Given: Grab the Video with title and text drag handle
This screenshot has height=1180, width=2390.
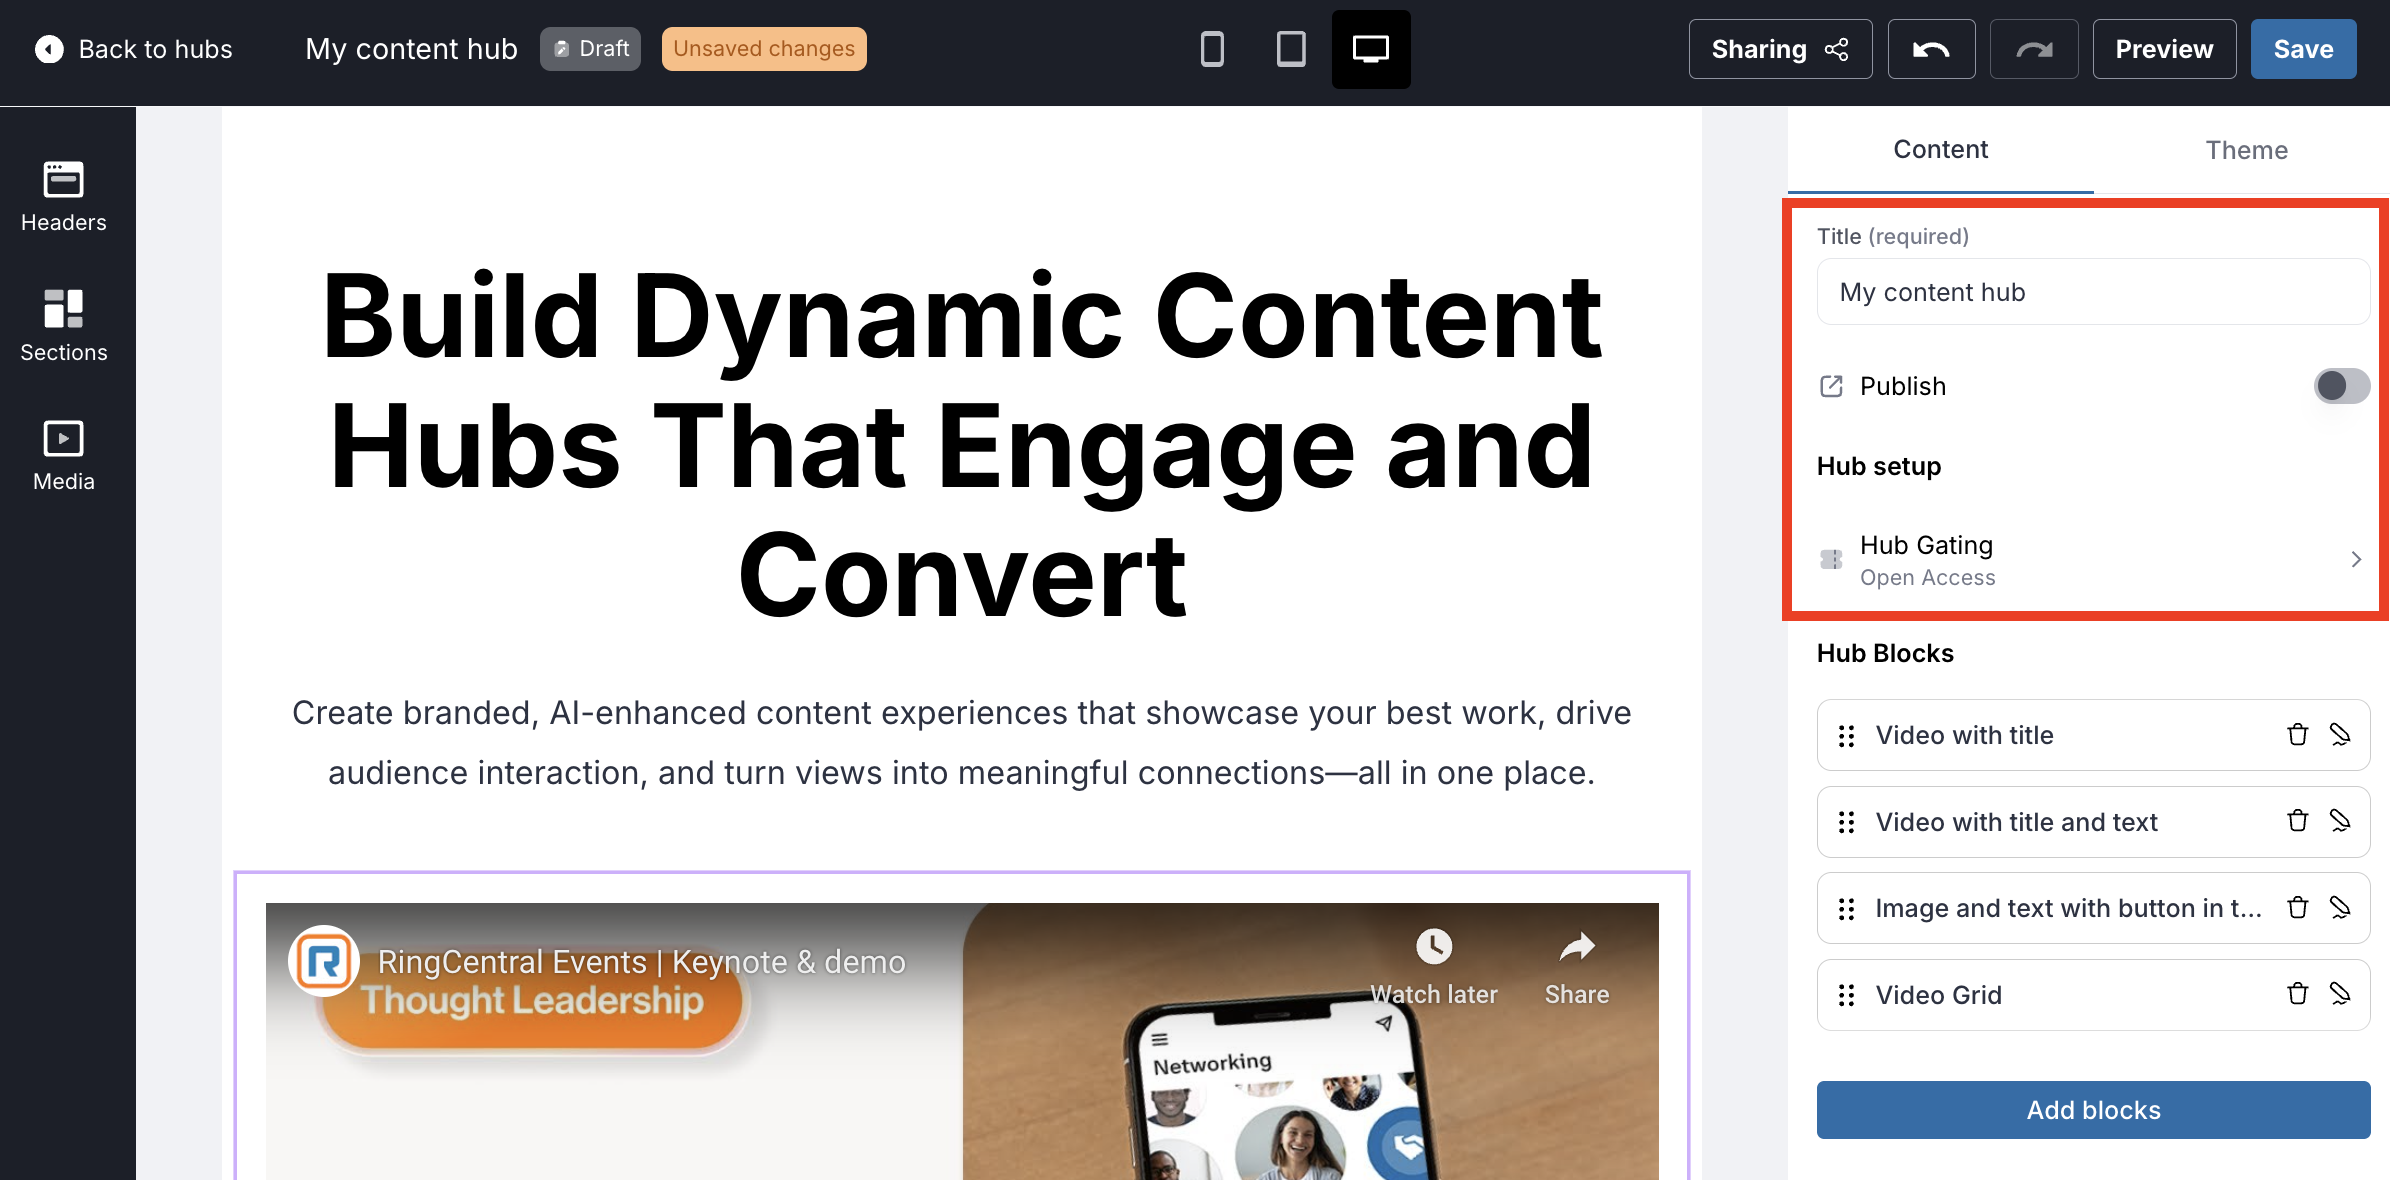Looking at the screenshot, I should click(x=1846, y=822).
